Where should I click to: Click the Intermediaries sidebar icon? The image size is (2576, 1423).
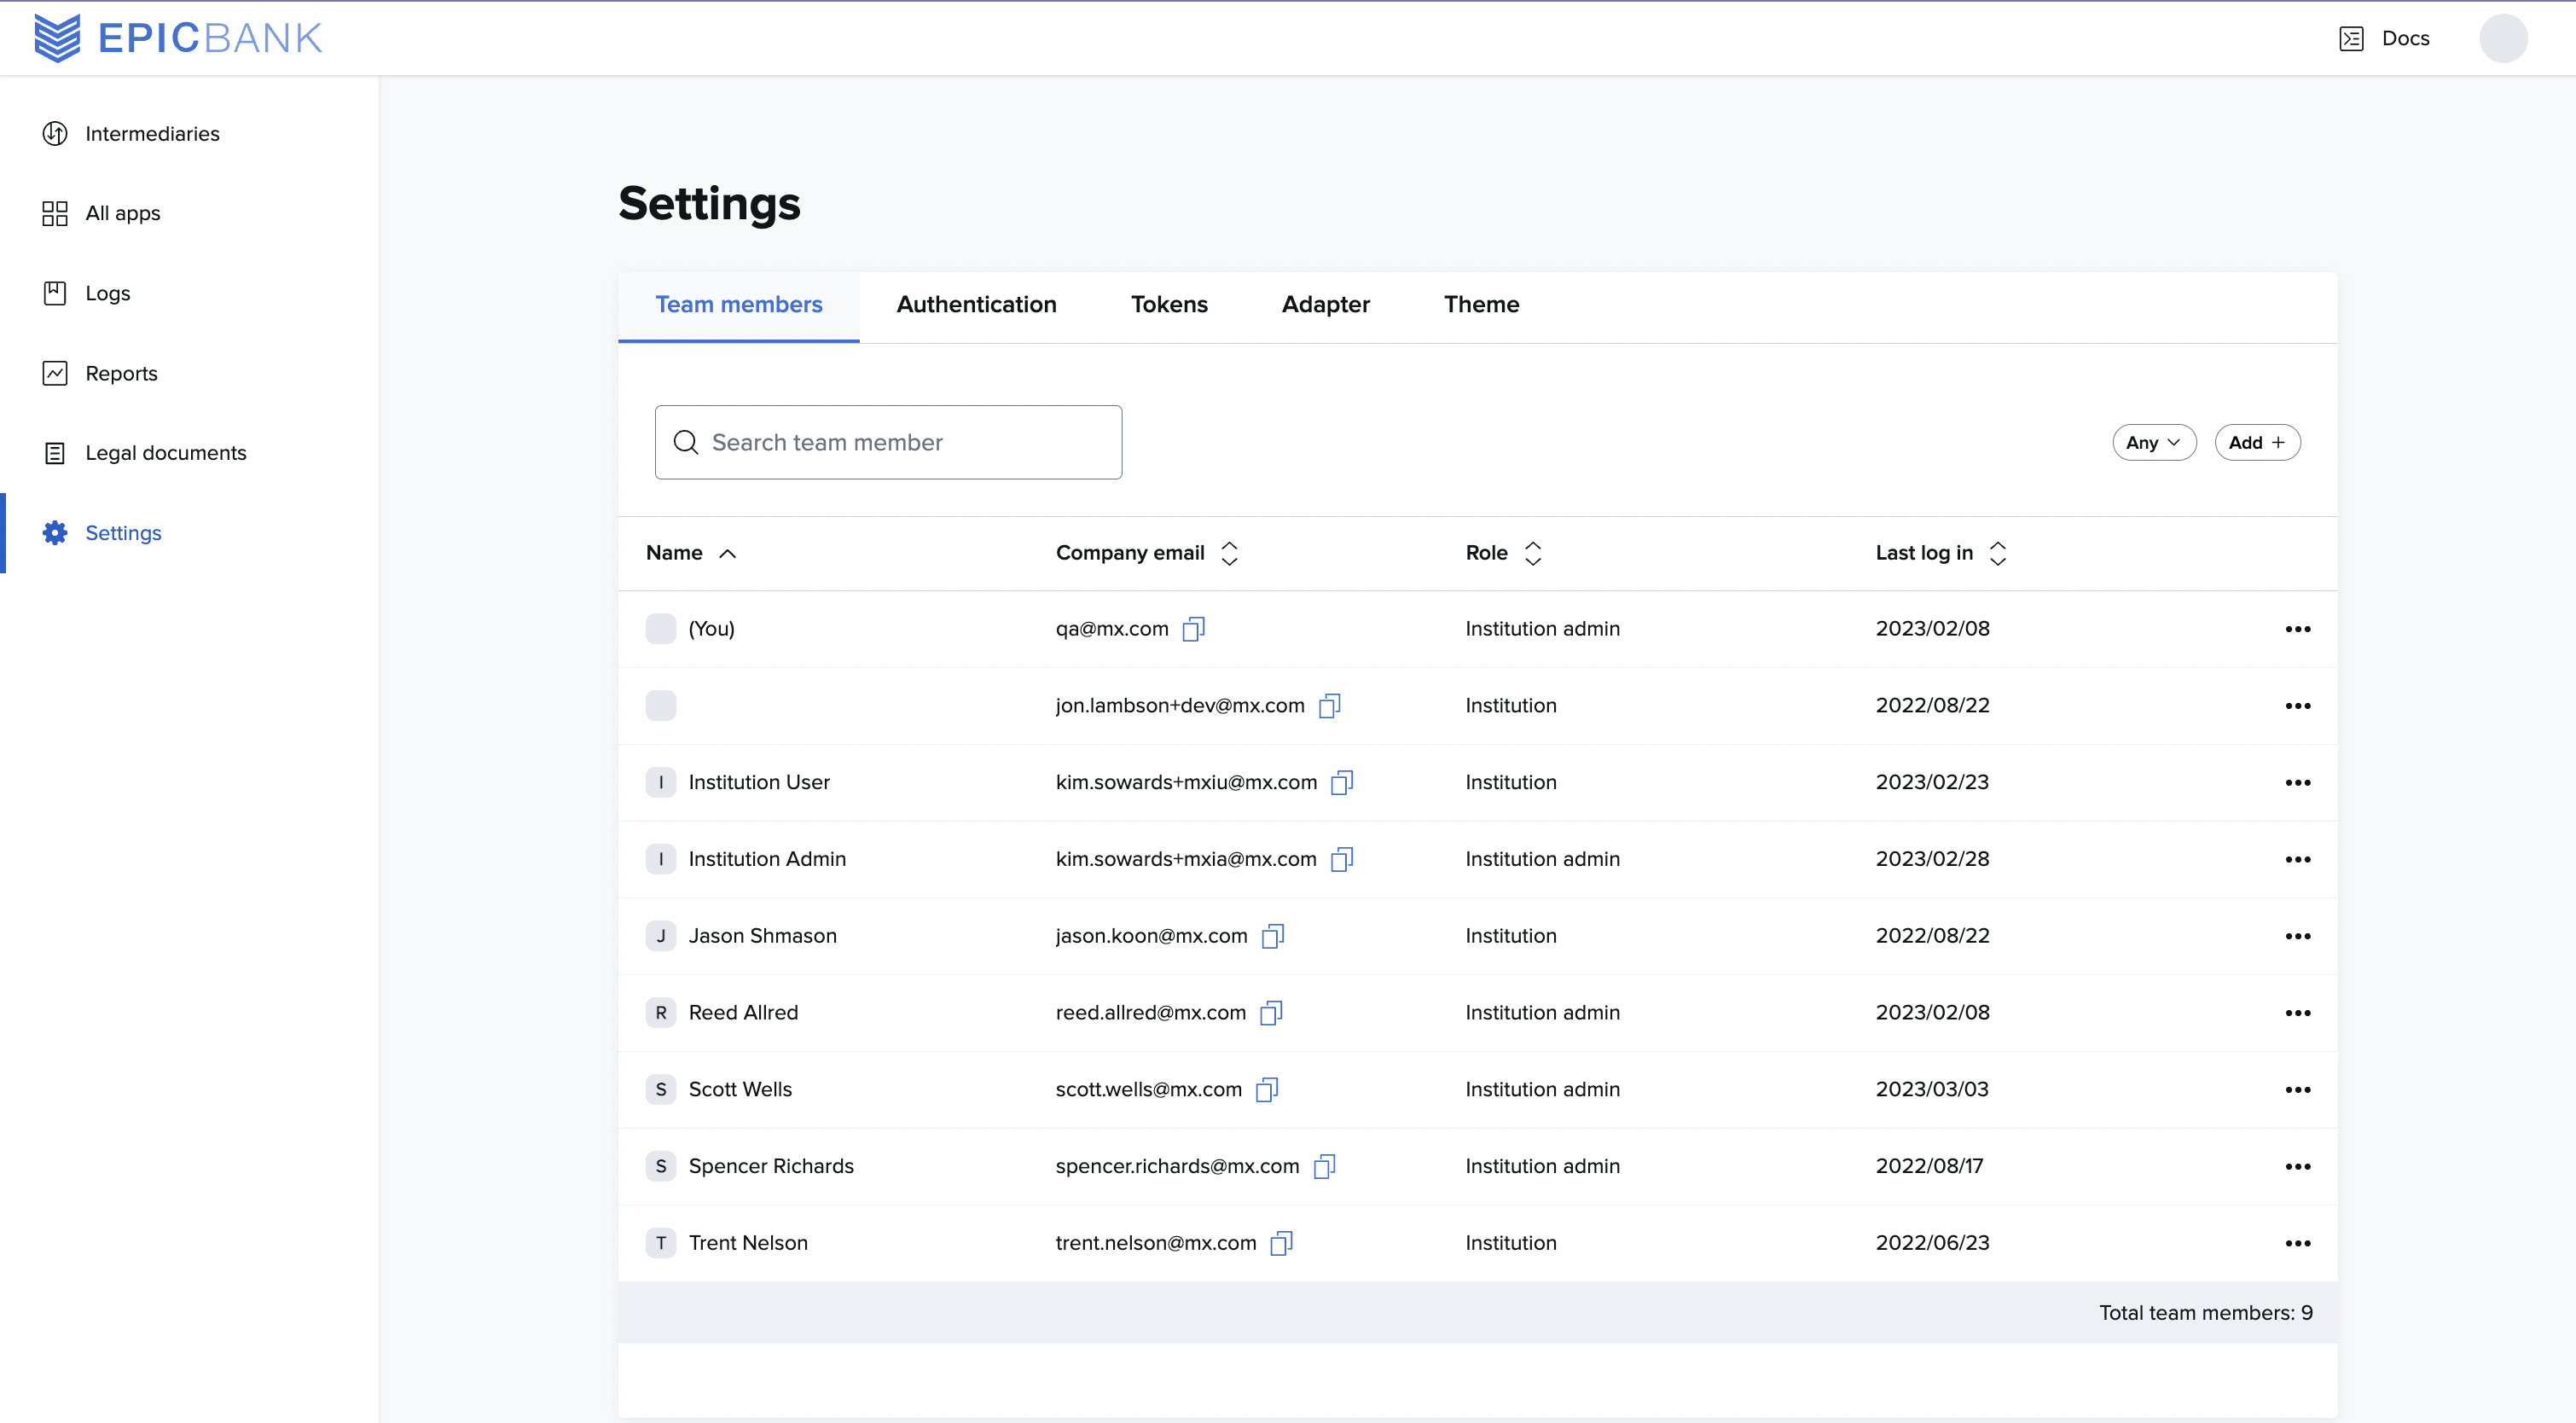pyautogui.click(x=55, y=133)
